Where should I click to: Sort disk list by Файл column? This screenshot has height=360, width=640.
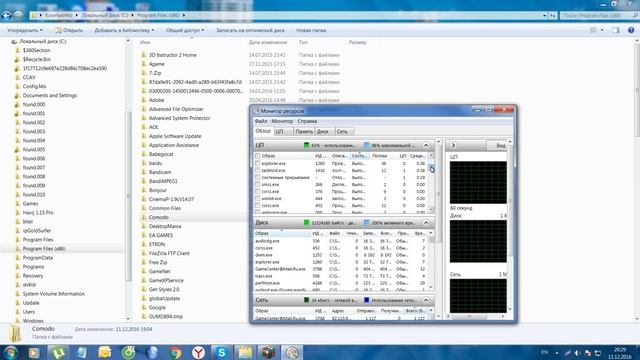point(335,233)
